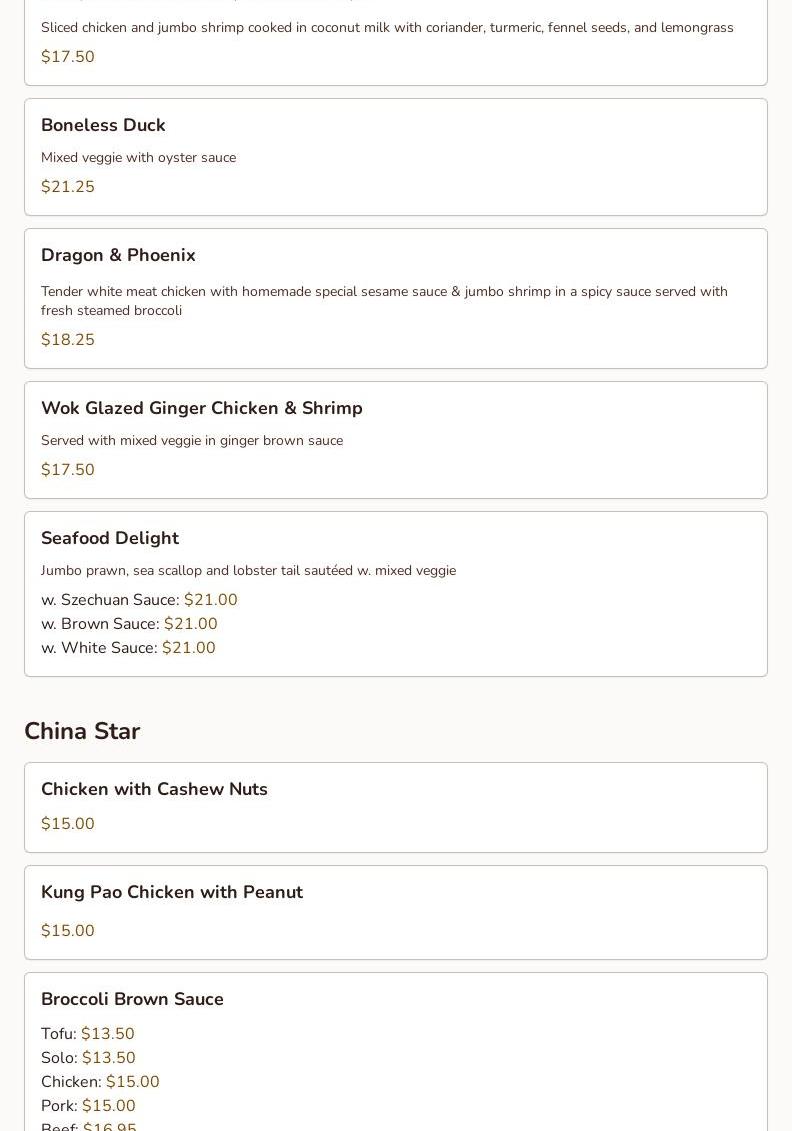Image resolution: width=792 pixels, height=1131 pixels.
Task: Pick the Chicken option at $15.00 under Broccoli
Action: point(100,1081)
